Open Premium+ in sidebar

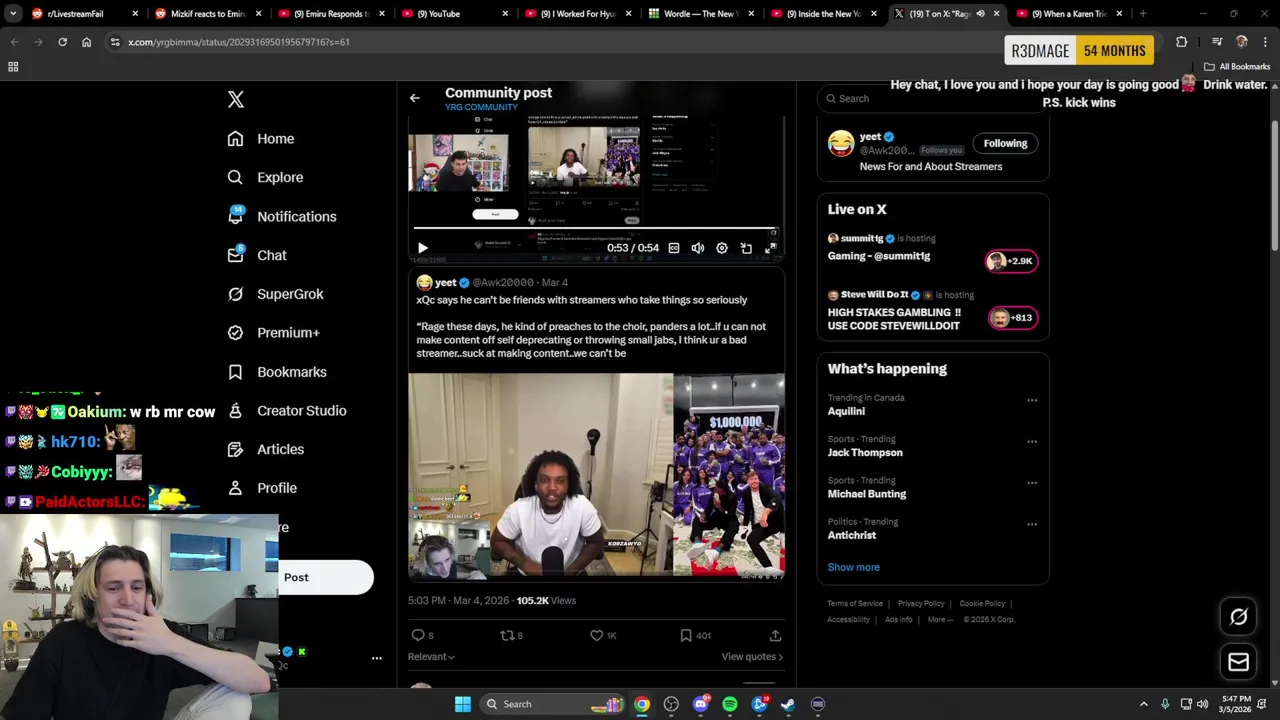click(x=273, y=333)
